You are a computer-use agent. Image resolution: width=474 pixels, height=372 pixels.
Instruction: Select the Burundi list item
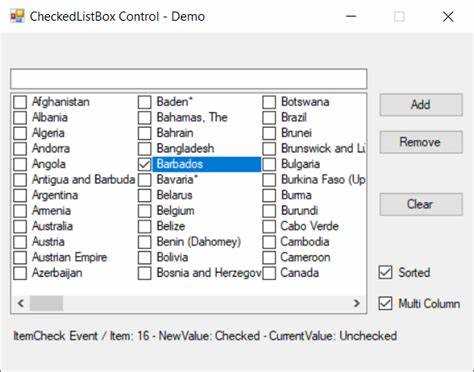pos(299,211)
